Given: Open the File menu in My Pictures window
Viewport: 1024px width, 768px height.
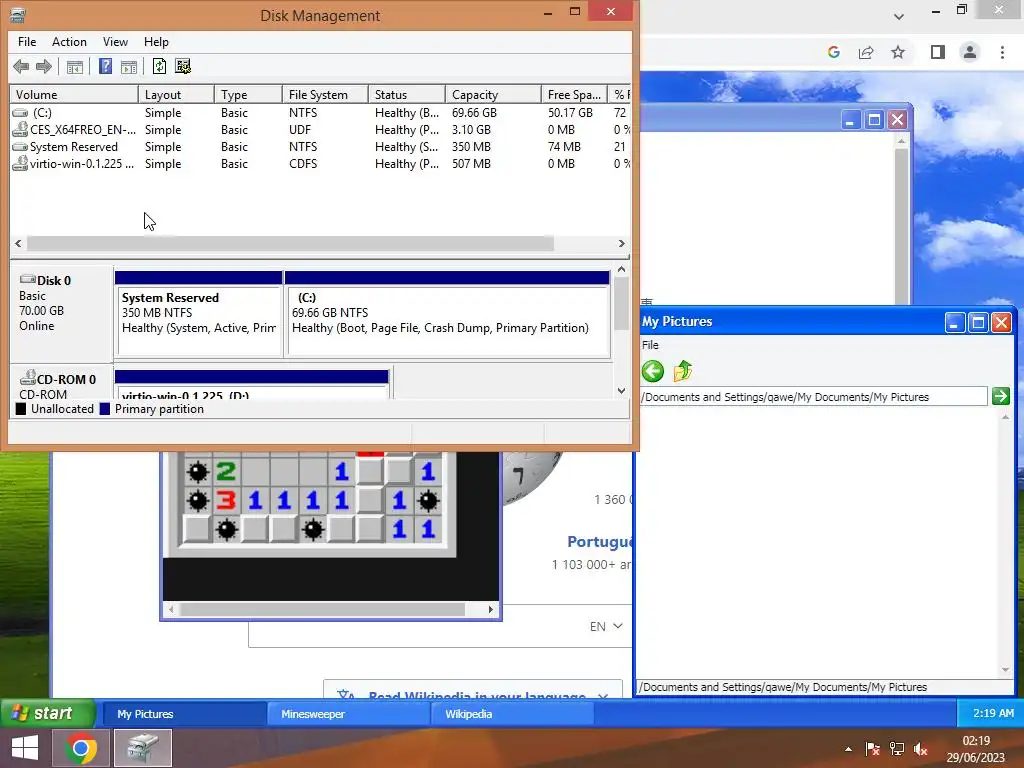Looking at the screenshot, I should pyautogui.click(x=650, y=345).
